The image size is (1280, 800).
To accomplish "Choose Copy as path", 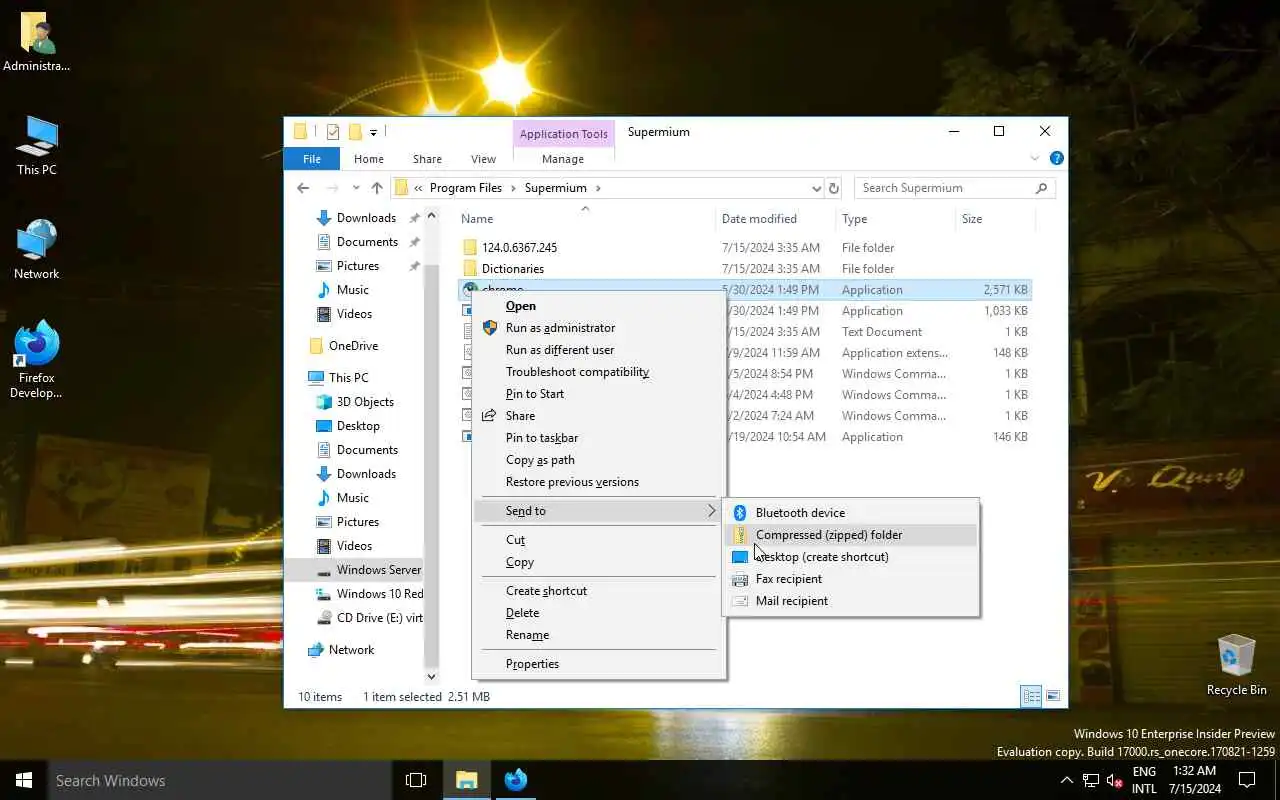I will point(599,460).
